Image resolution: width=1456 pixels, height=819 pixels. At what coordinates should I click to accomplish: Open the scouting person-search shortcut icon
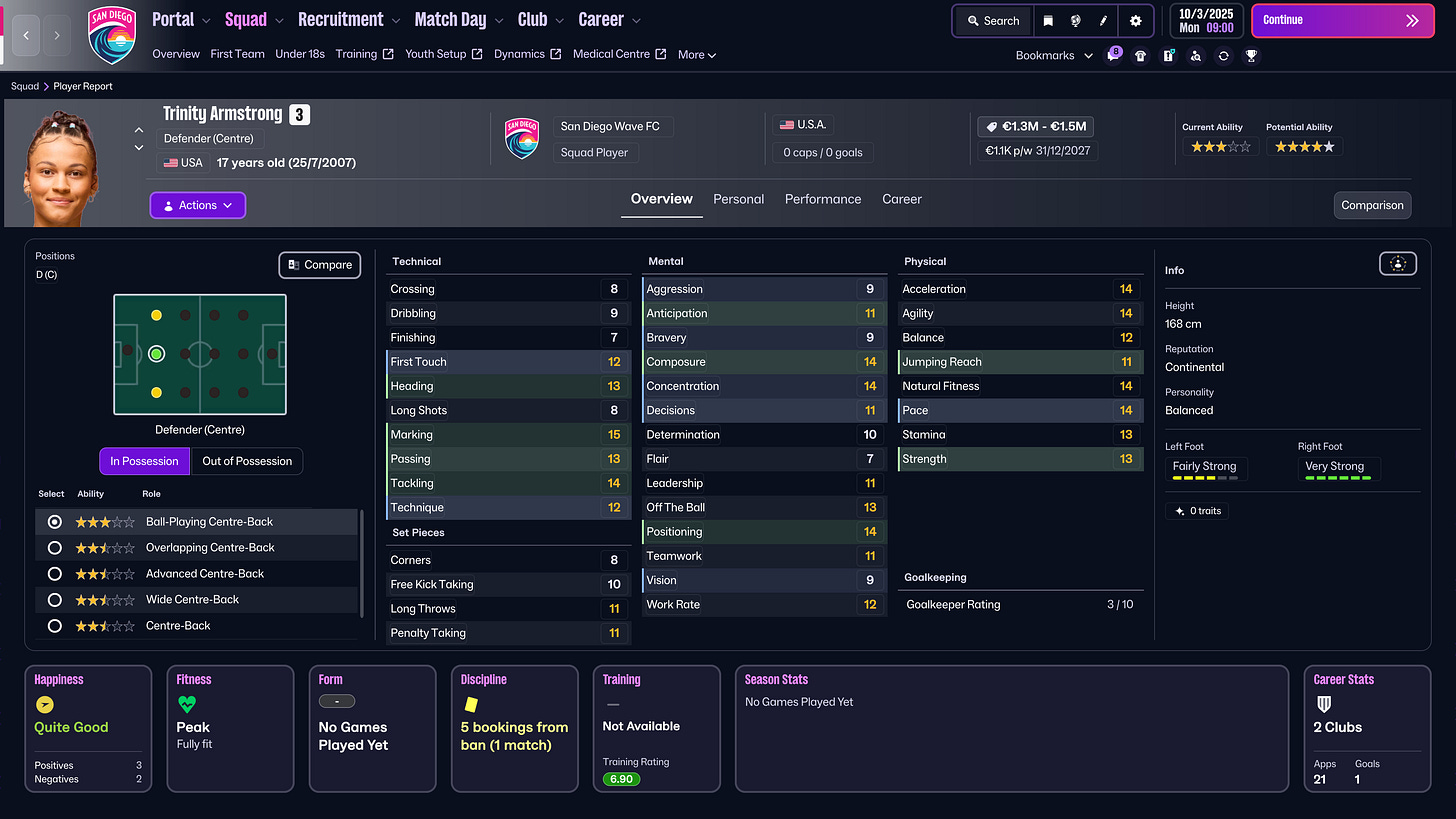point(1195,56)
